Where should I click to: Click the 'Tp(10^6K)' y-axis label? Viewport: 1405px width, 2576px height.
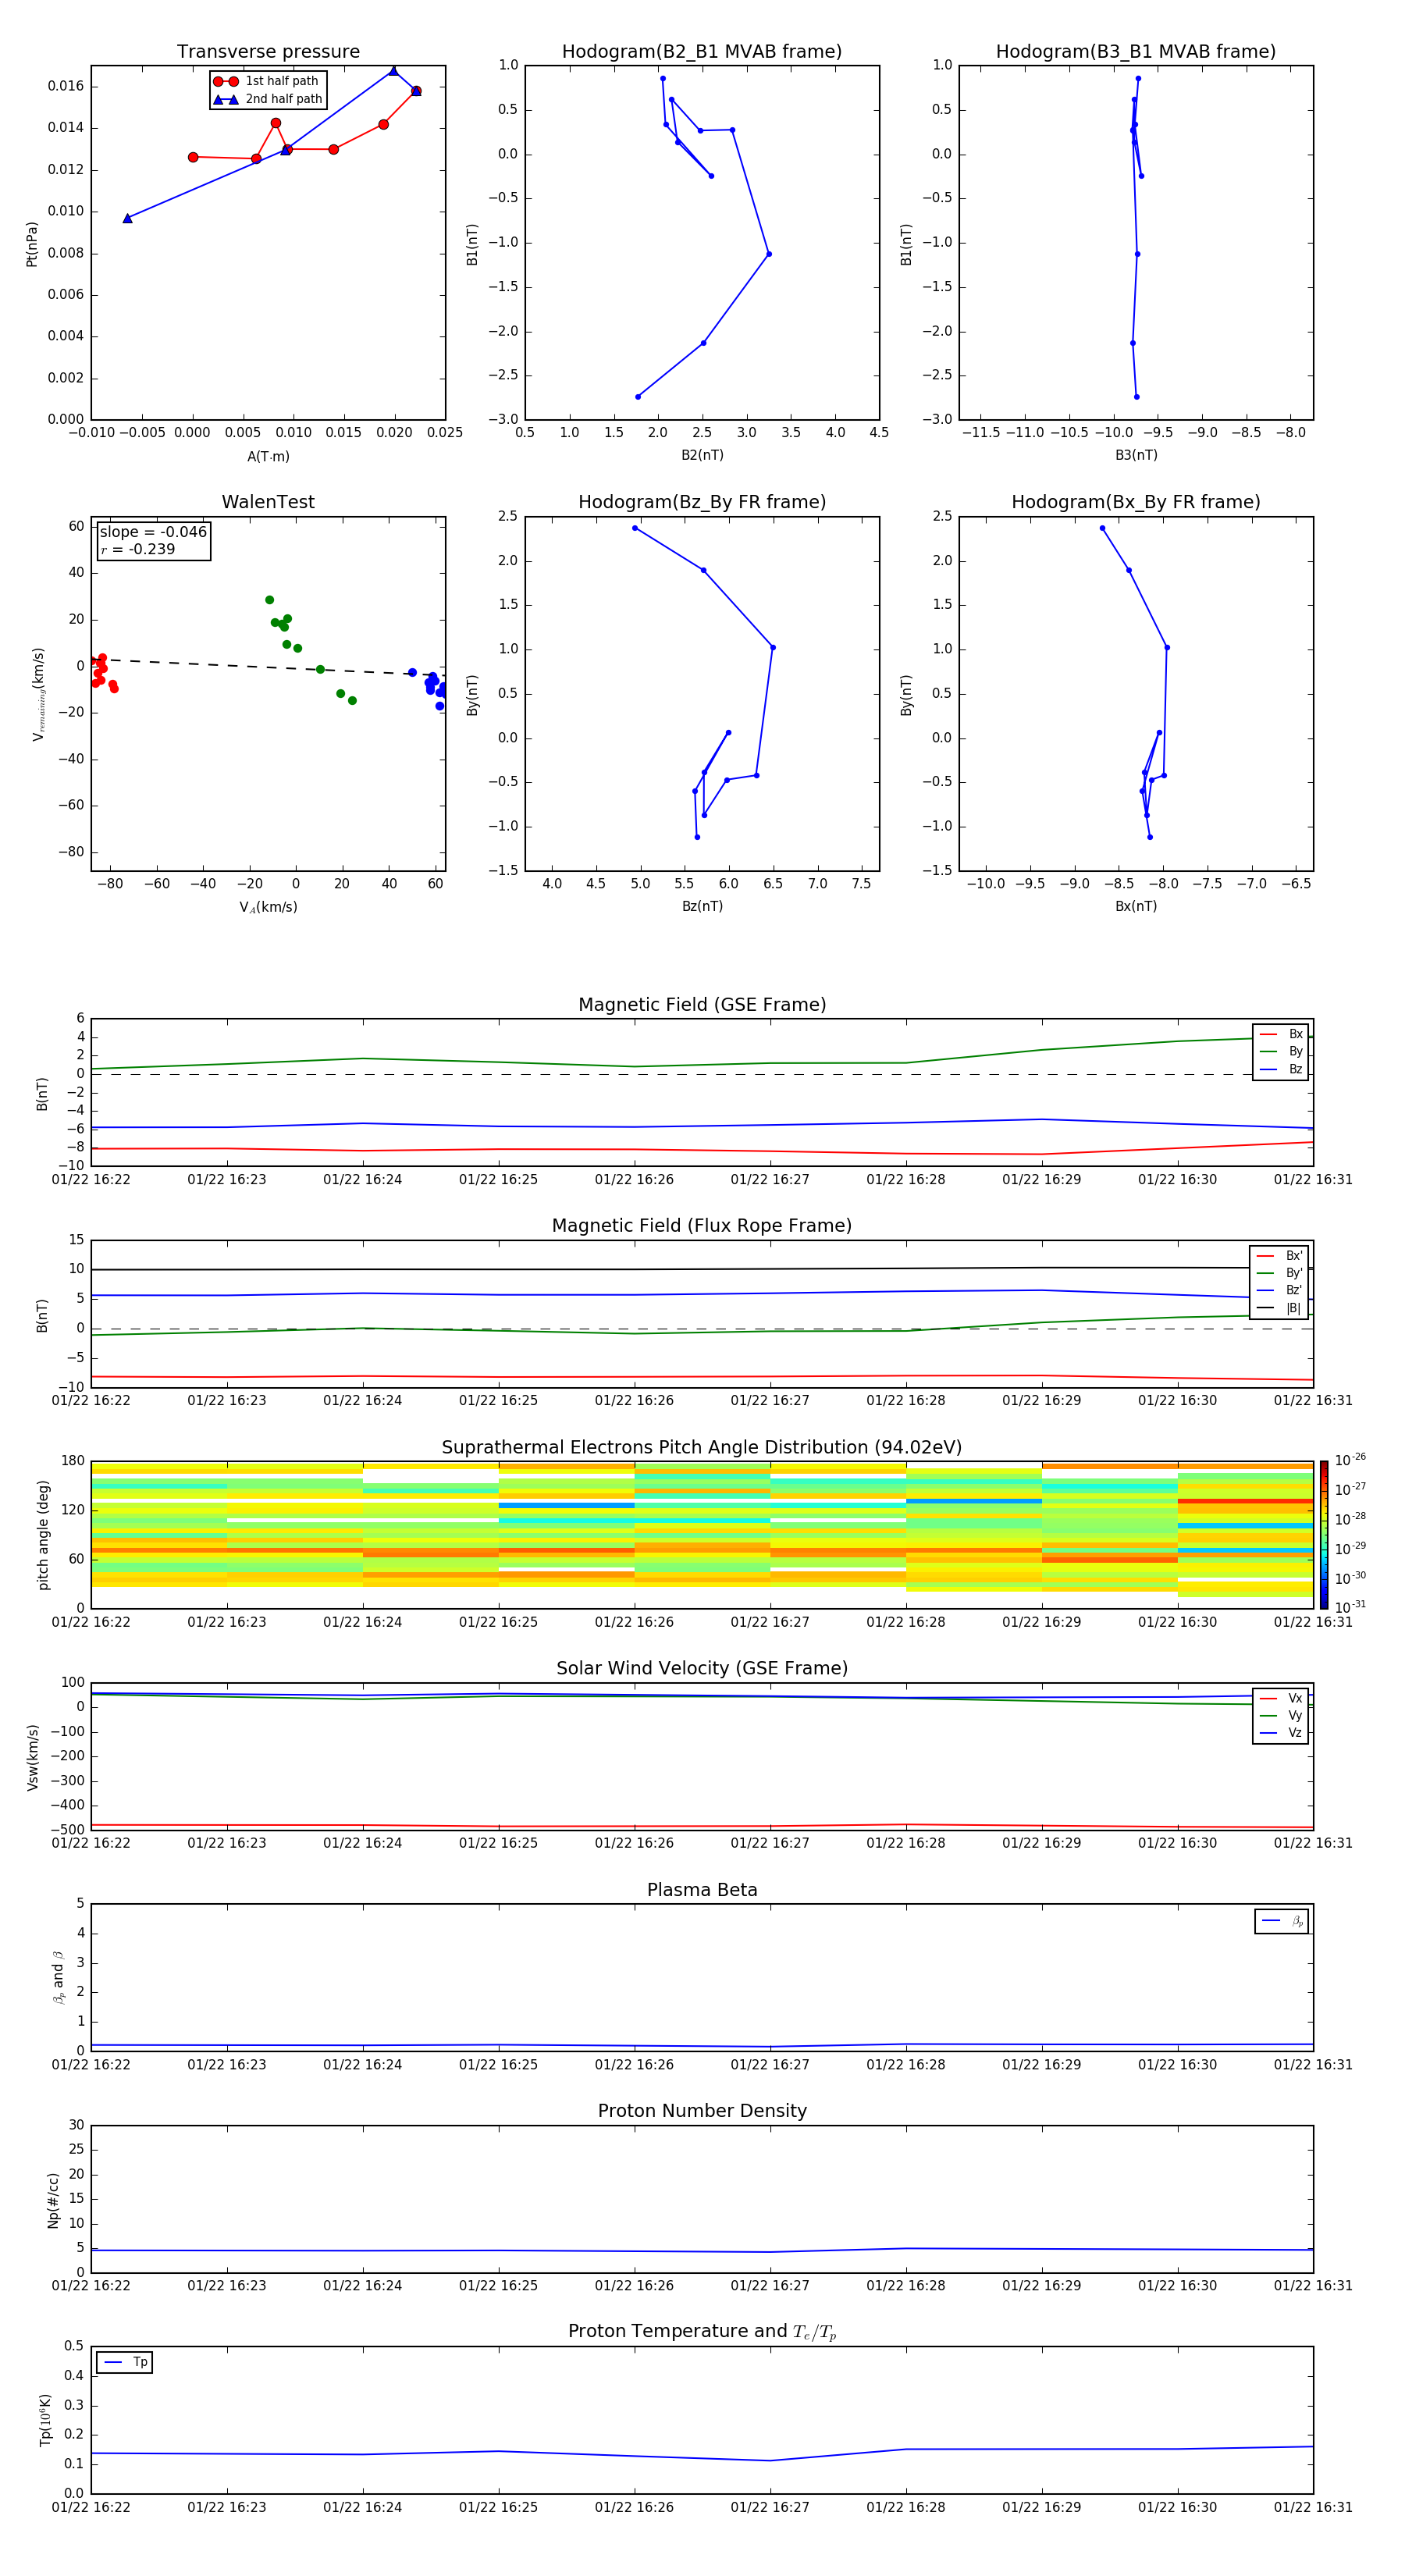tap(45, 2420)
